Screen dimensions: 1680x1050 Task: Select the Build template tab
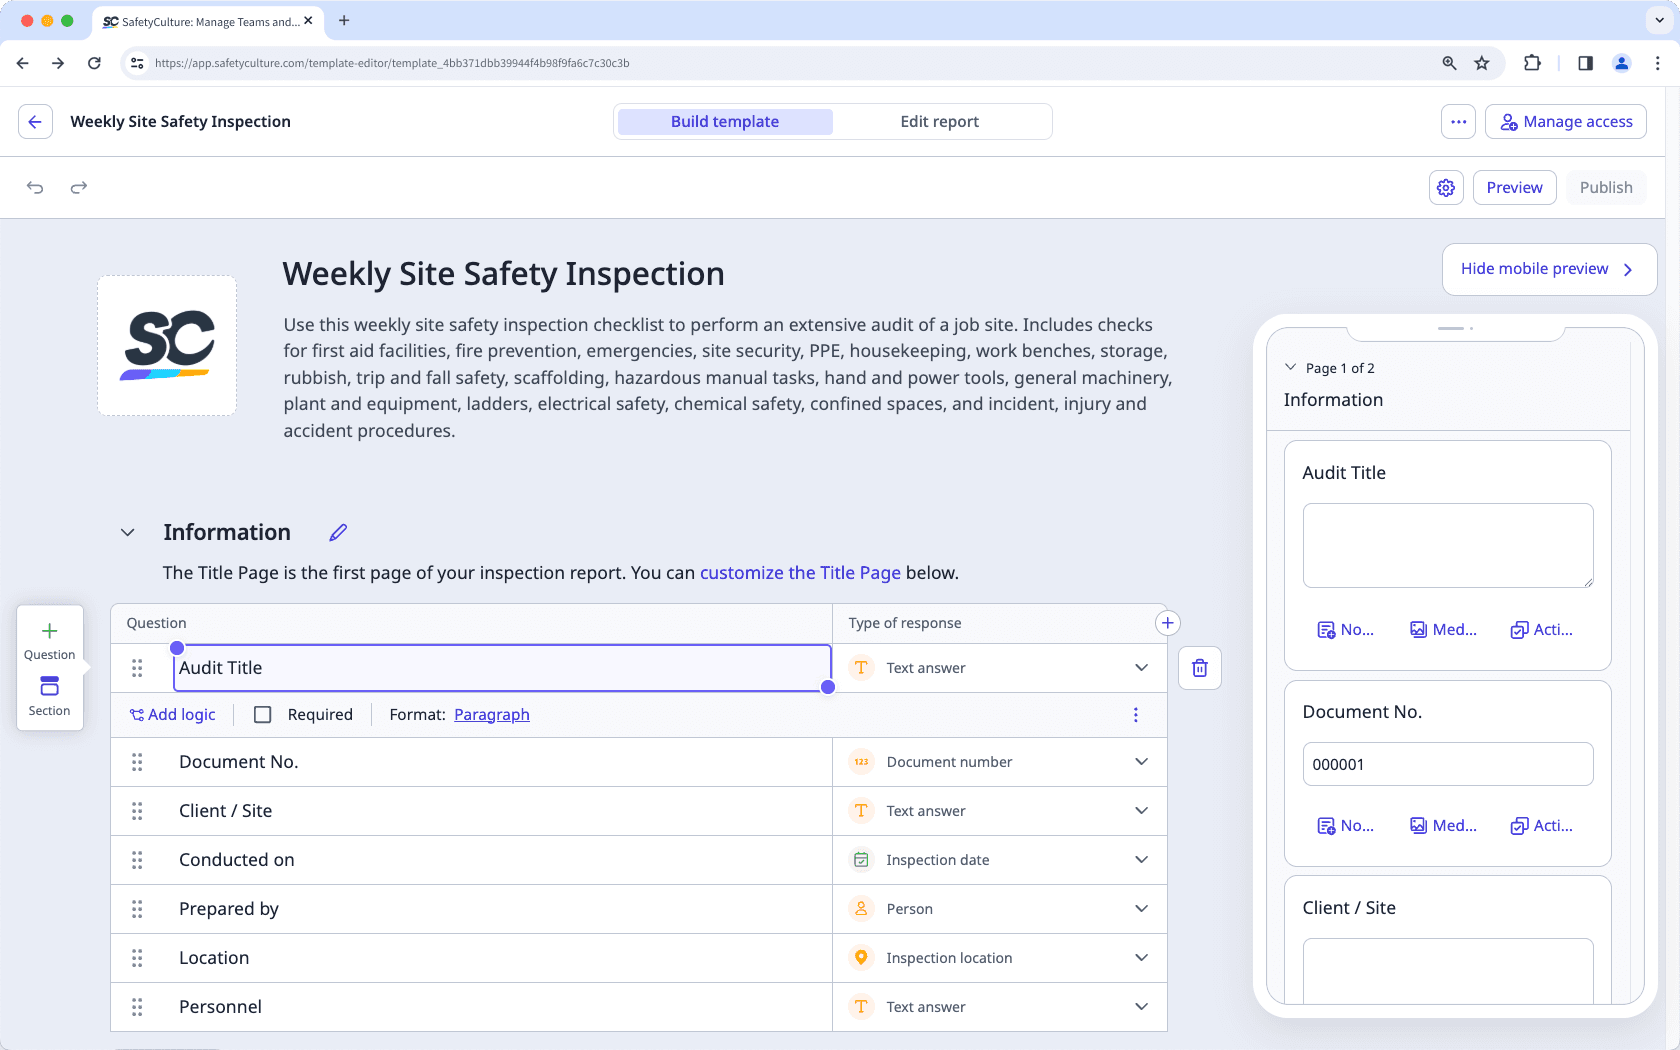point(724,121)
